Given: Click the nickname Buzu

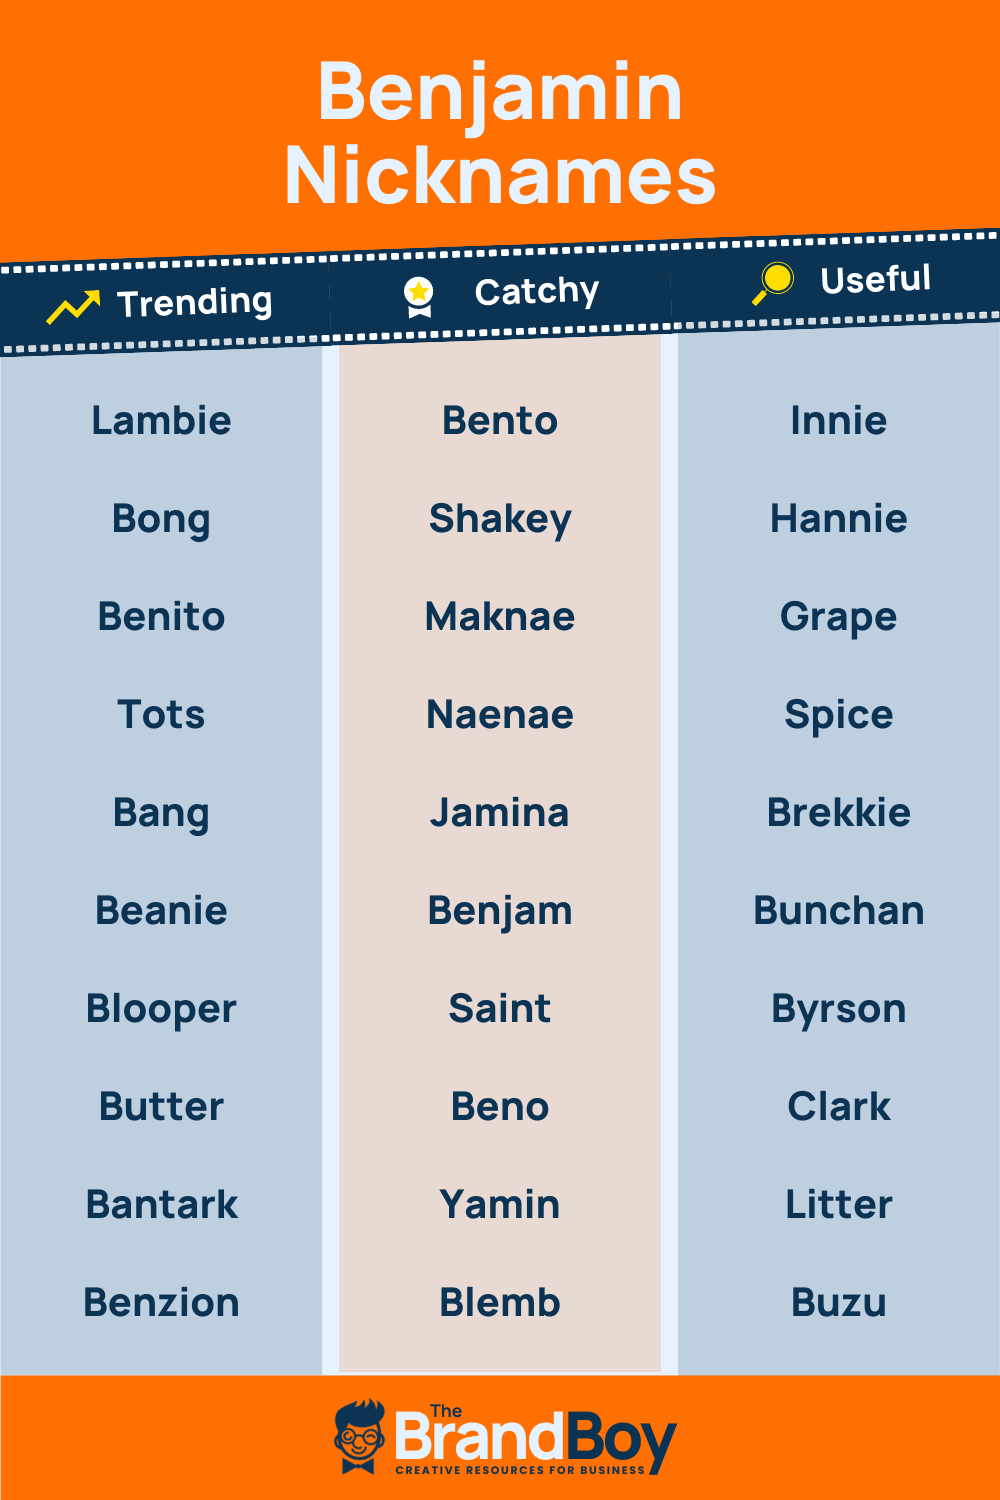Looking at the screenshot, I should 838,1303.
